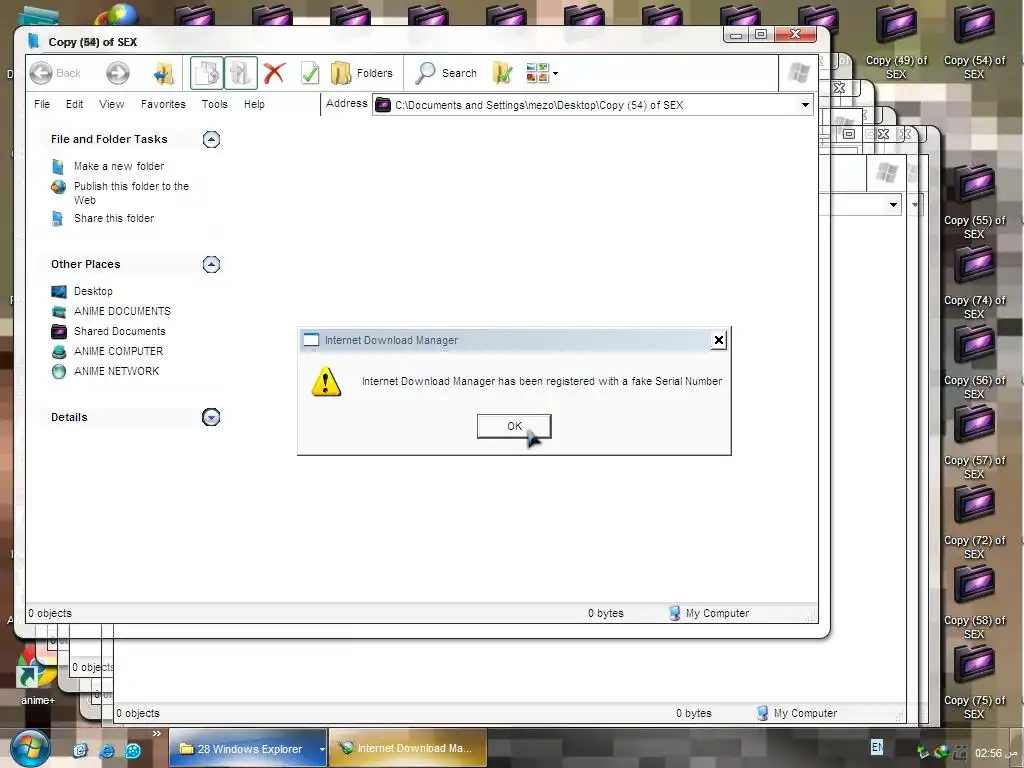
Task: Go to Desktop in Other Places
Action: tap(93, 291)
